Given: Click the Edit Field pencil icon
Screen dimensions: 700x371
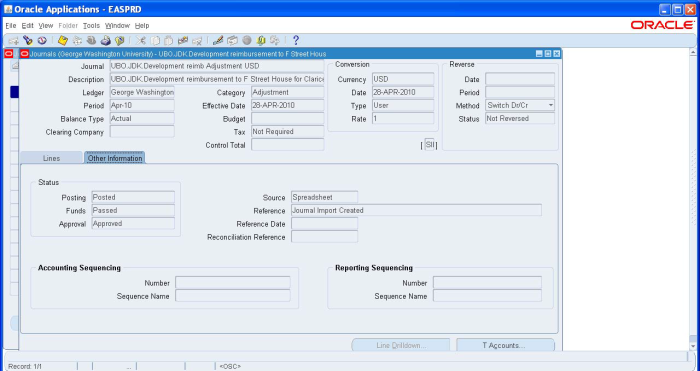Looking at the screenshot, I should [x=218, y=41].
